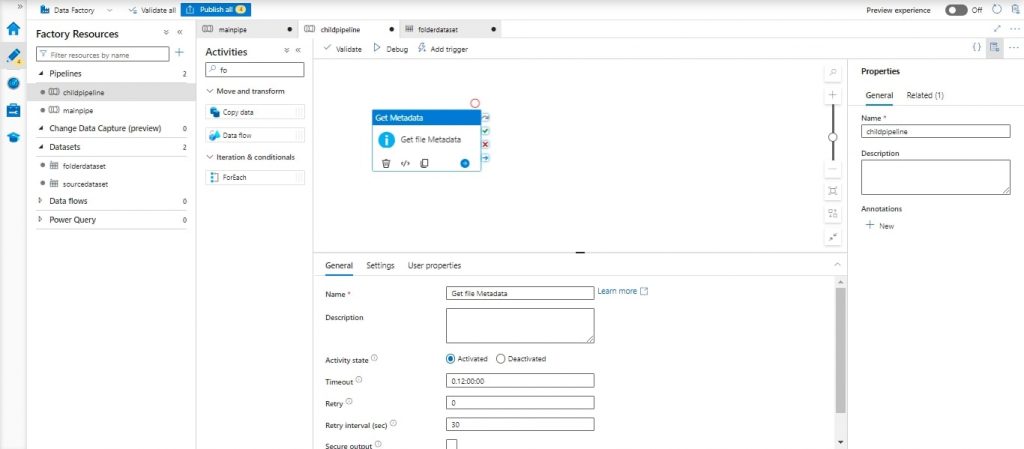Open the pipeline JSON code view braces icon
1024x449 pixels.
[x=976, y=47]
